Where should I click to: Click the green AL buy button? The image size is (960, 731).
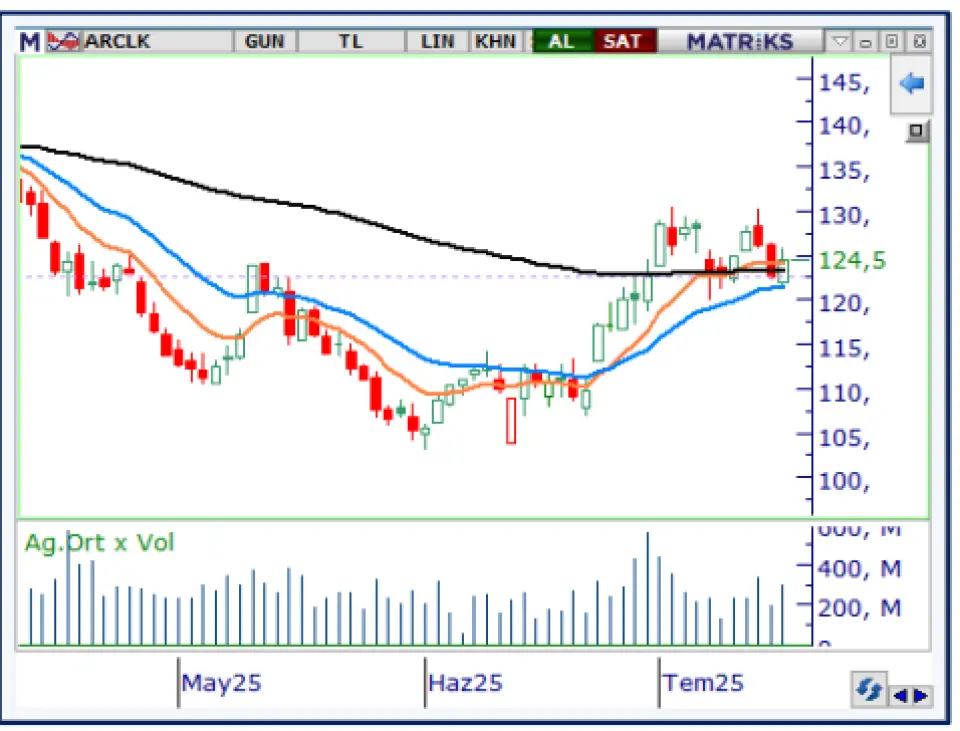point(561,42)
